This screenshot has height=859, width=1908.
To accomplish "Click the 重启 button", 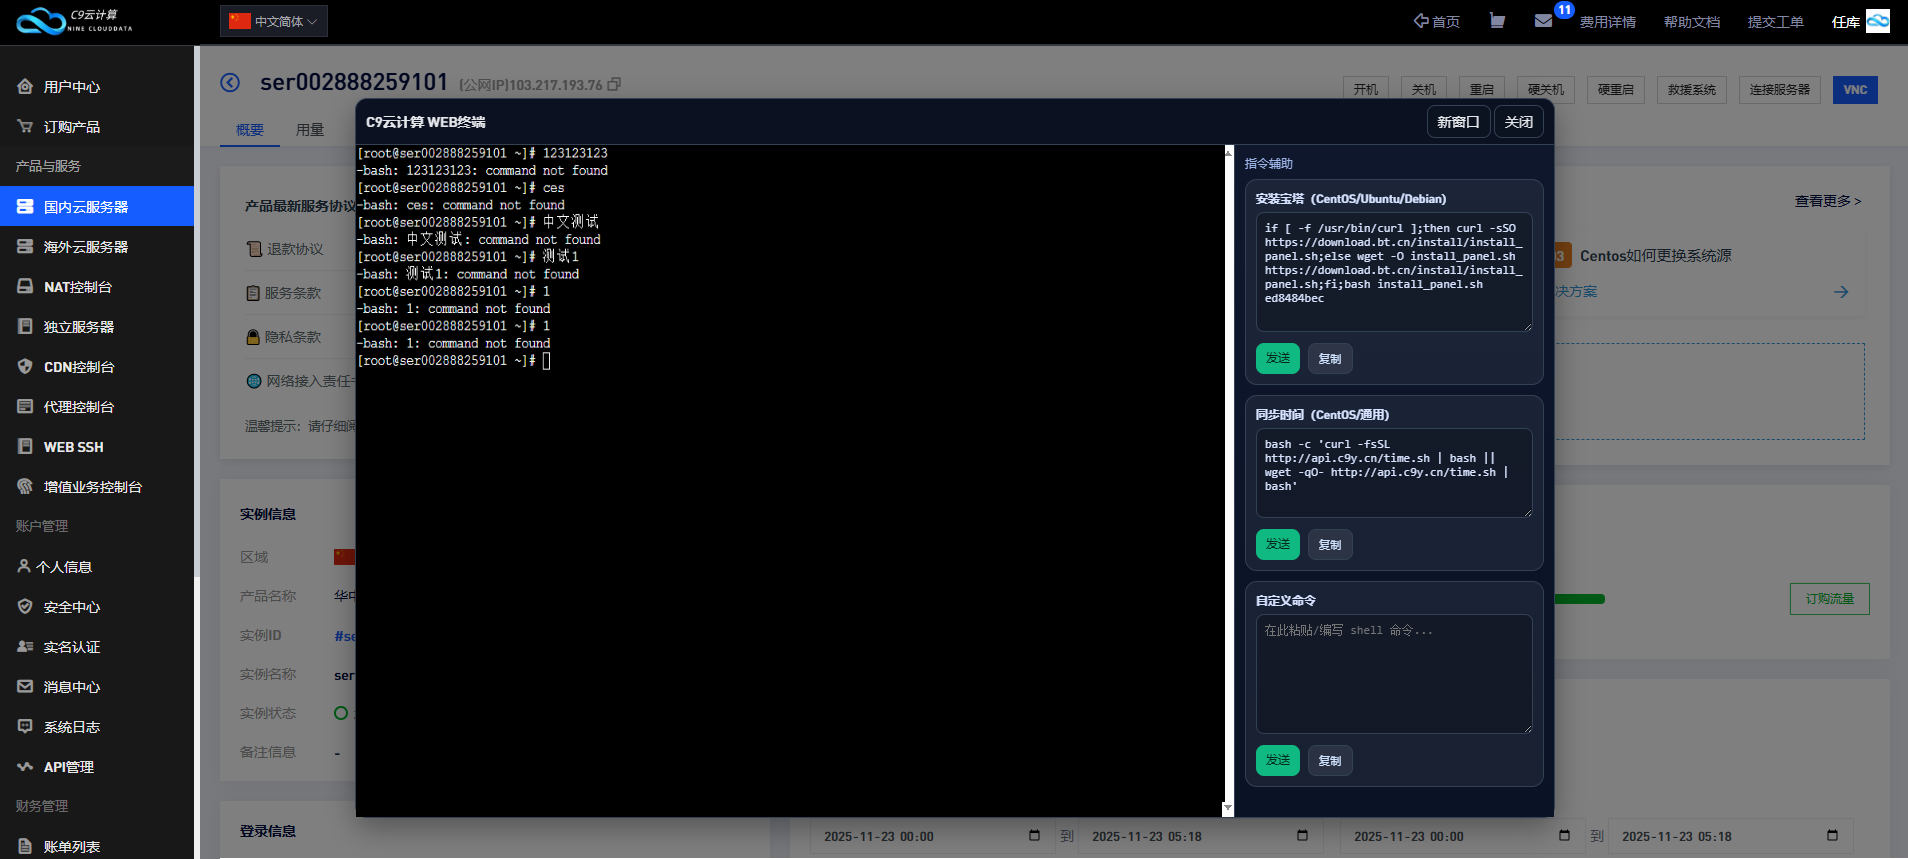I will [x=1482, y=90].
